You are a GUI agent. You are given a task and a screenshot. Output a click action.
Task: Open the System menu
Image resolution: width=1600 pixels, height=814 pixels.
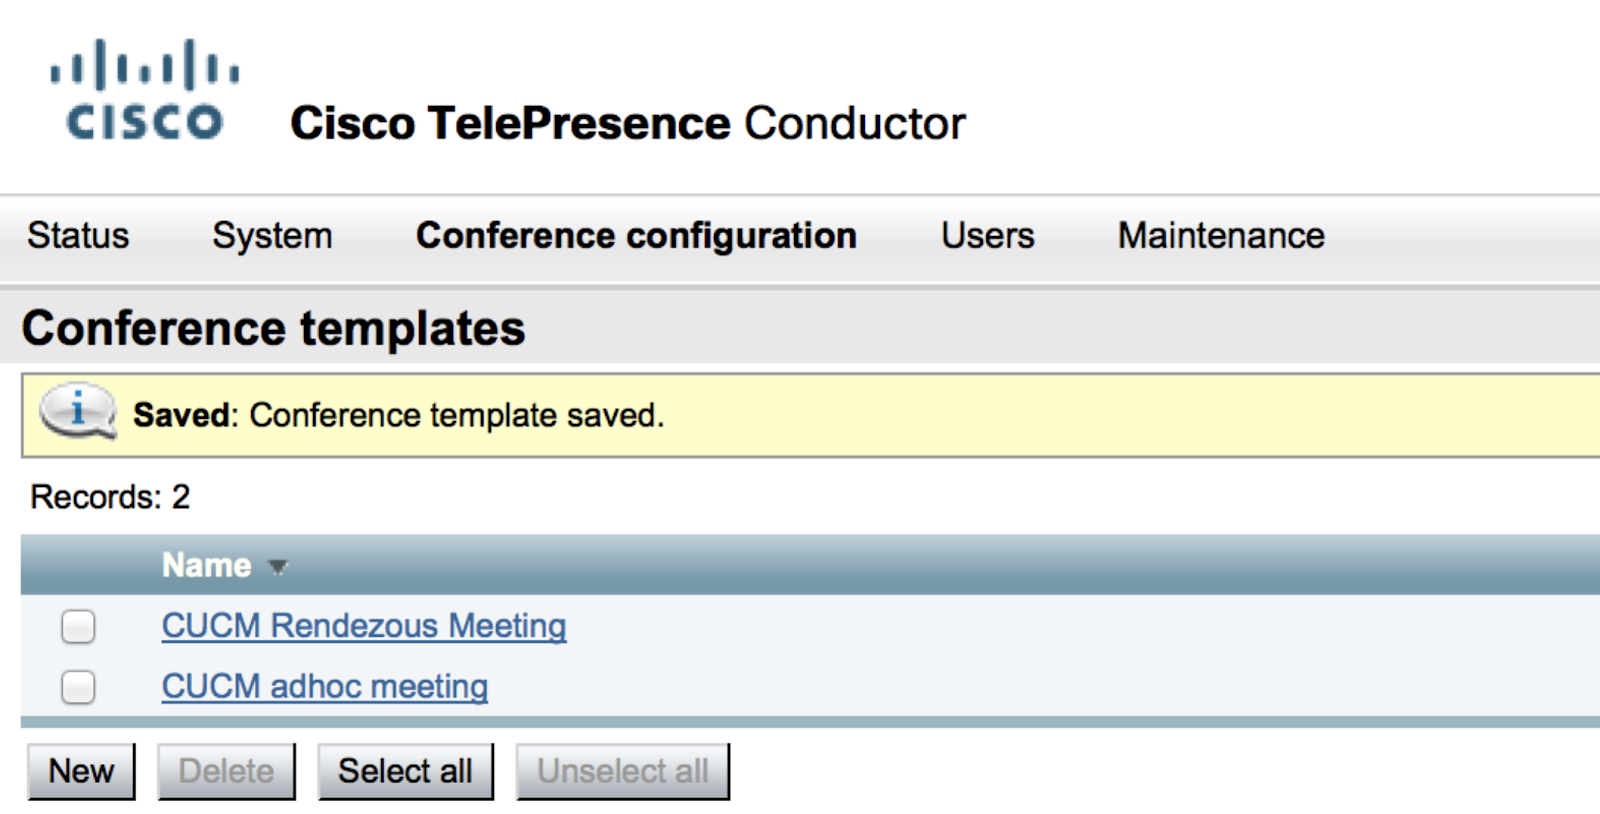(272, 236)
